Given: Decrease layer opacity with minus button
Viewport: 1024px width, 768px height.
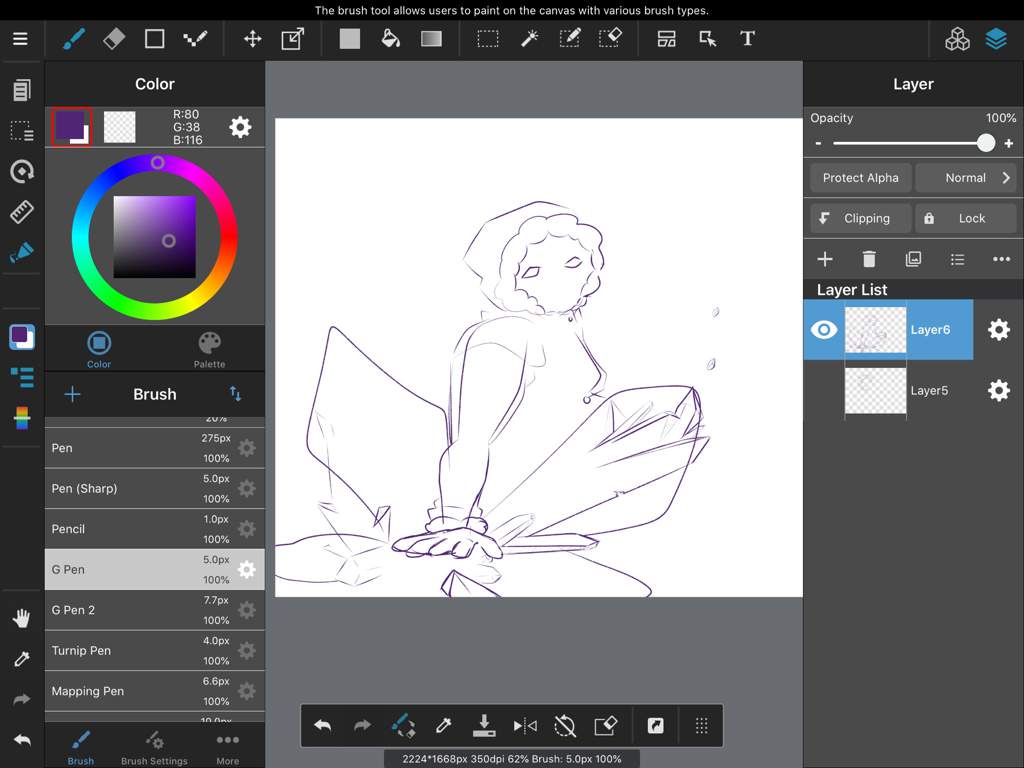Looking at the screenshot, I should [818, 143].
